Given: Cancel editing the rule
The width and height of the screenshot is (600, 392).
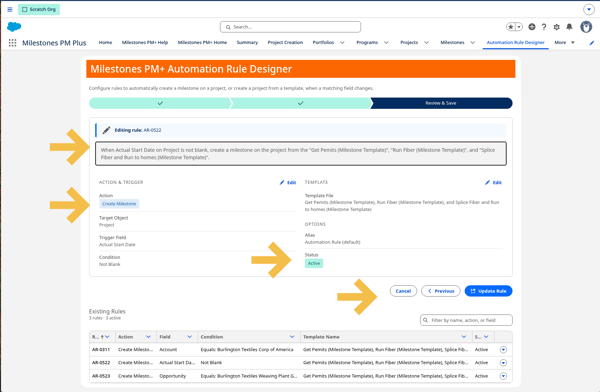Looking at the screenshot, I should (403, 291).
